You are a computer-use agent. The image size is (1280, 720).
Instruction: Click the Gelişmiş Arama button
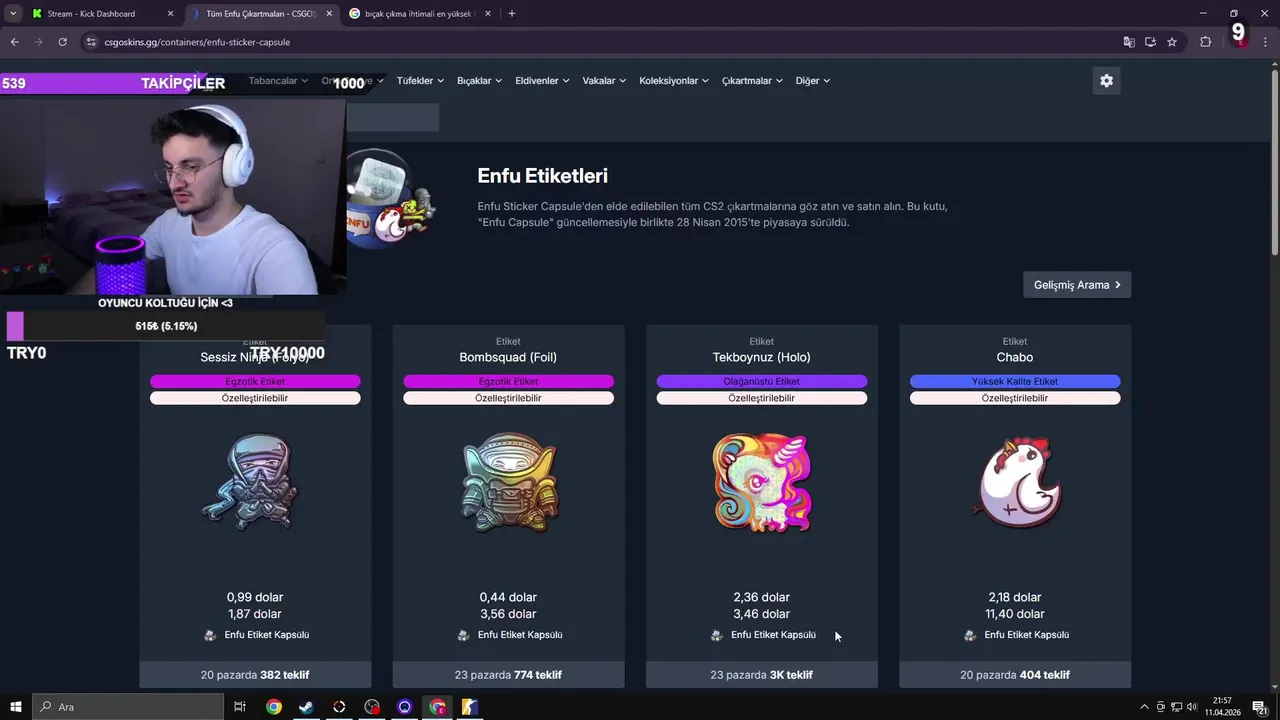tap(1077, 285)
